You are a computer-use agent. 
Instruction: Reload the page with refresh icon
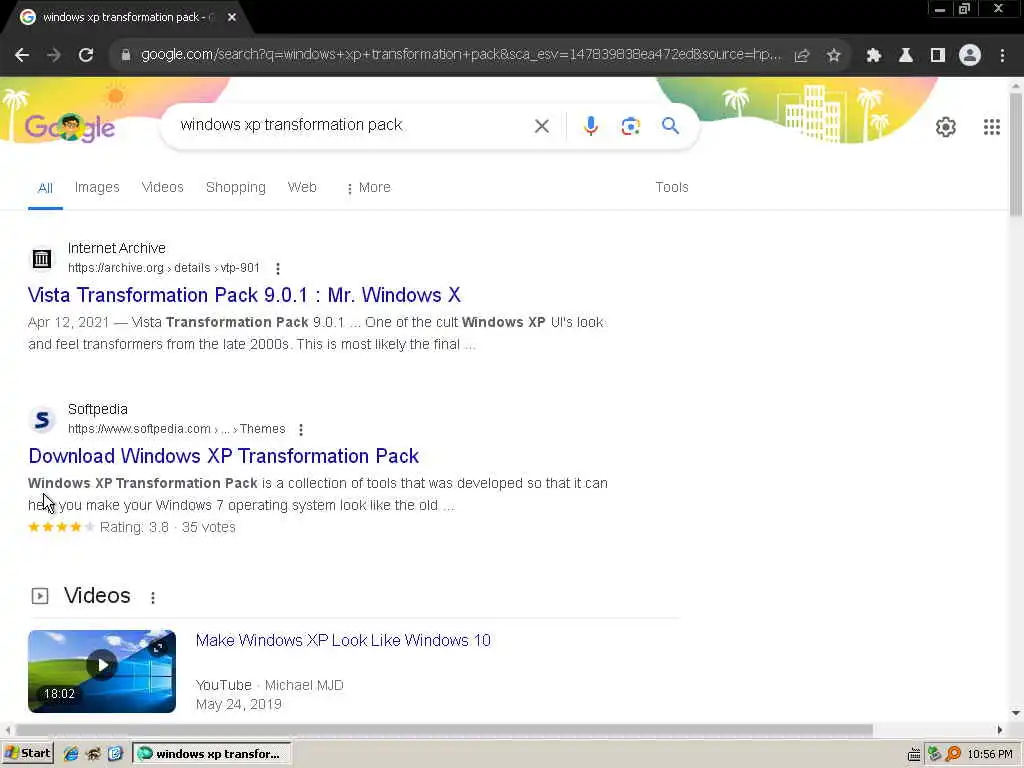[x=86, y=55]
